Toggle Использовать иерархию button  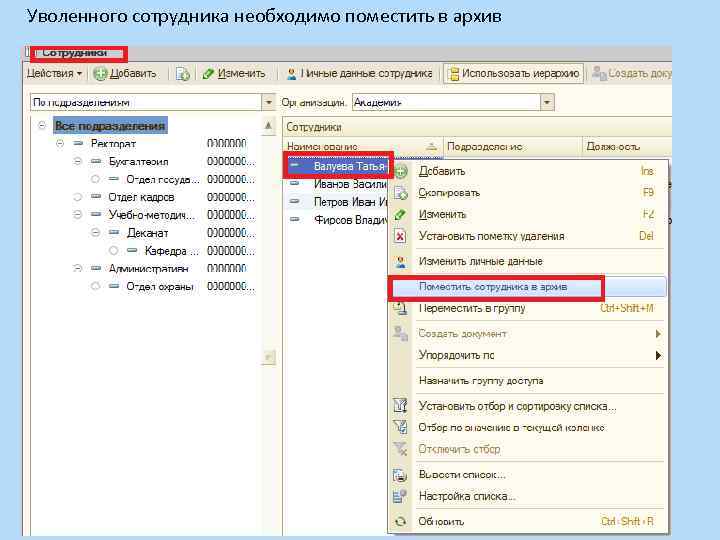click(514, 73)
